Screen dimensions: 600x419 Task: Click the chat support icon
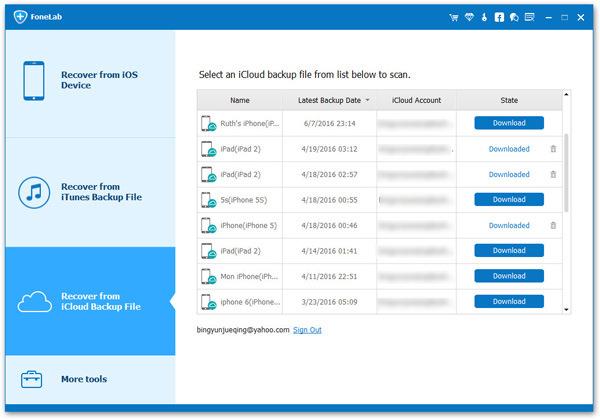point(514,17)
